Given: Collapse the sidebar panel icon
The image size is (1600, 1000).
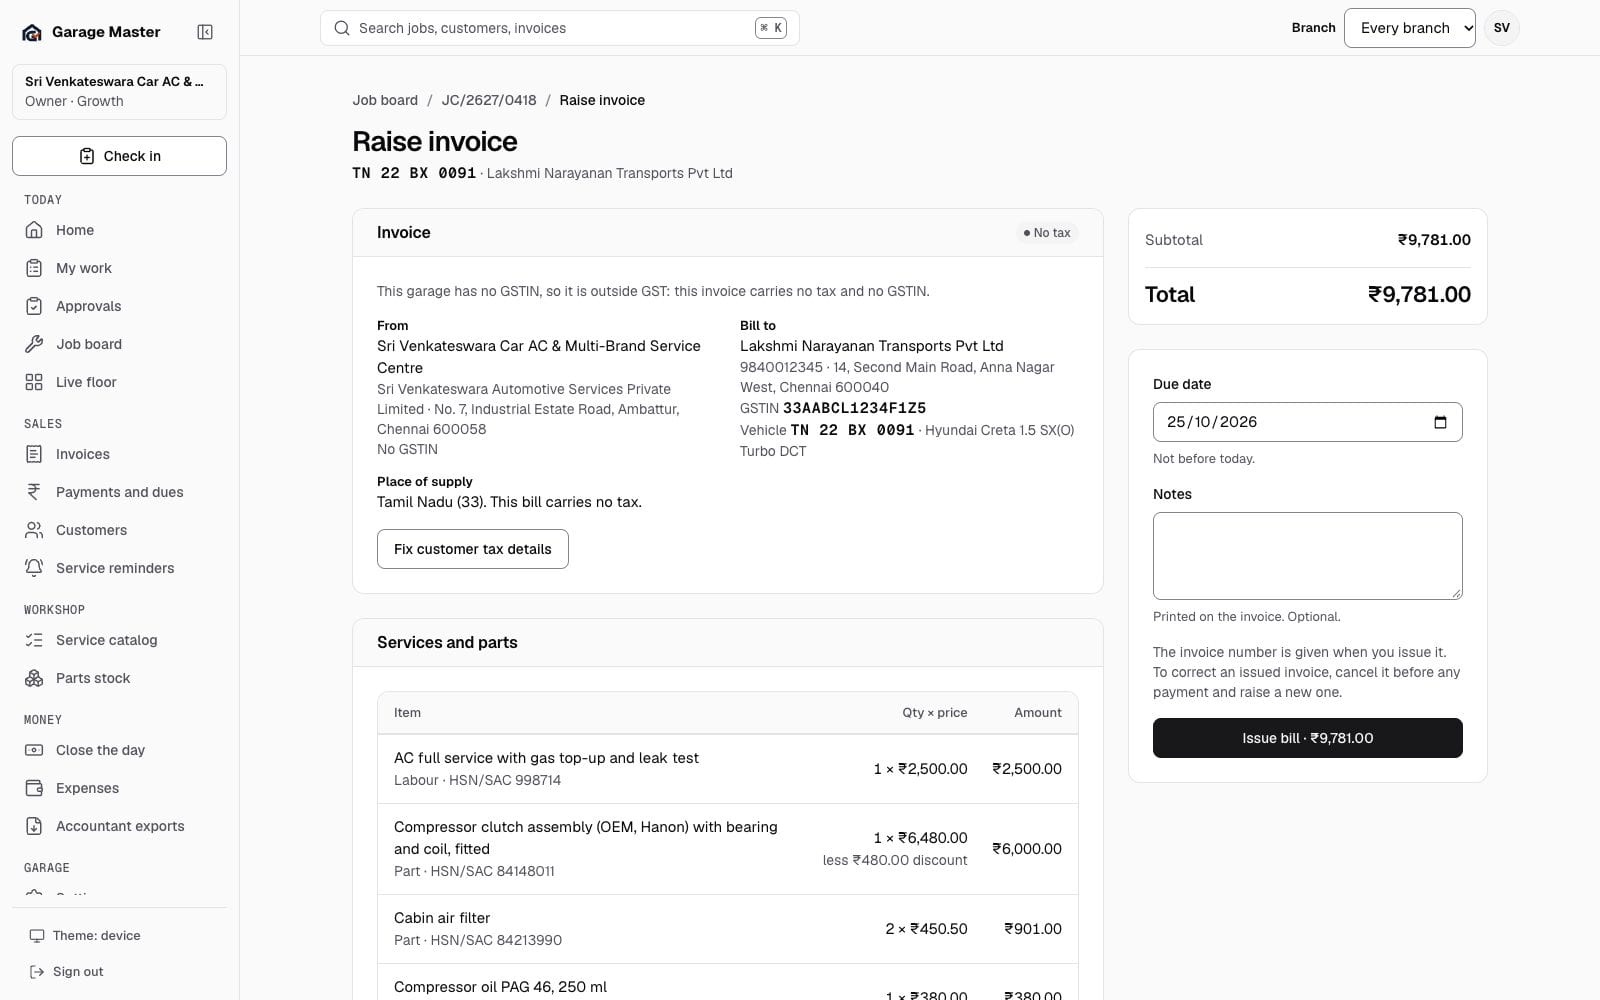Looking at the screenshot, I should 205,32.
